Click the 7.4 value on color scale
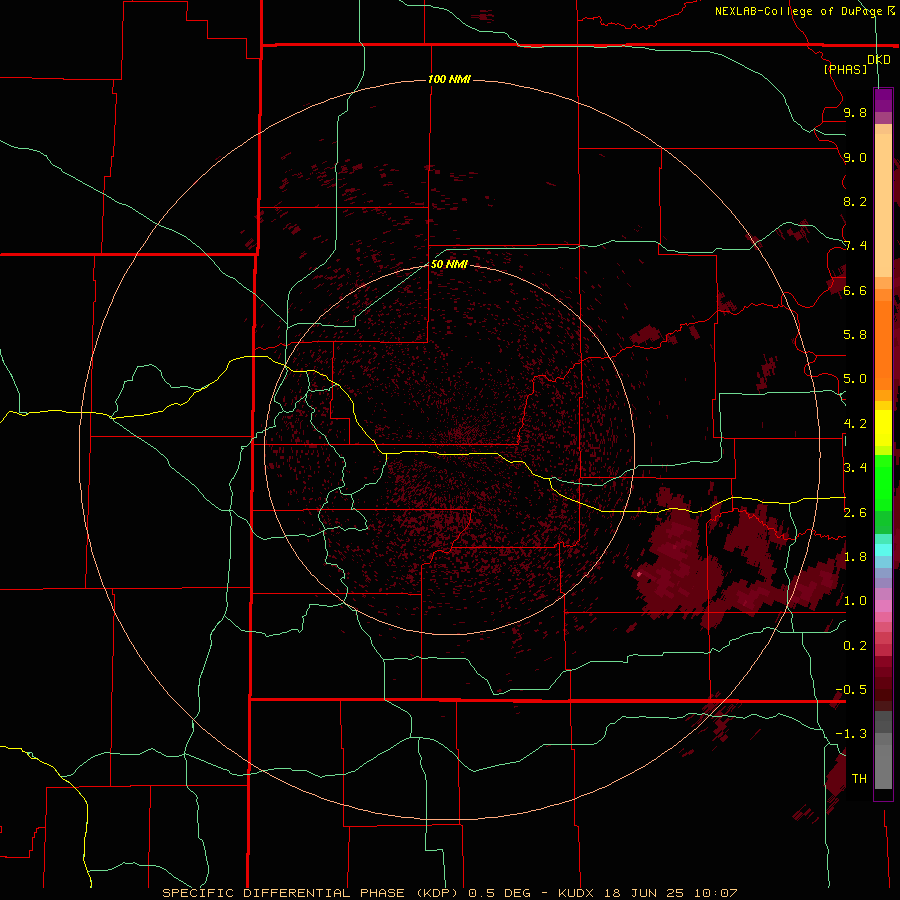Screen dimensions: 900x900 click(855, 246)
